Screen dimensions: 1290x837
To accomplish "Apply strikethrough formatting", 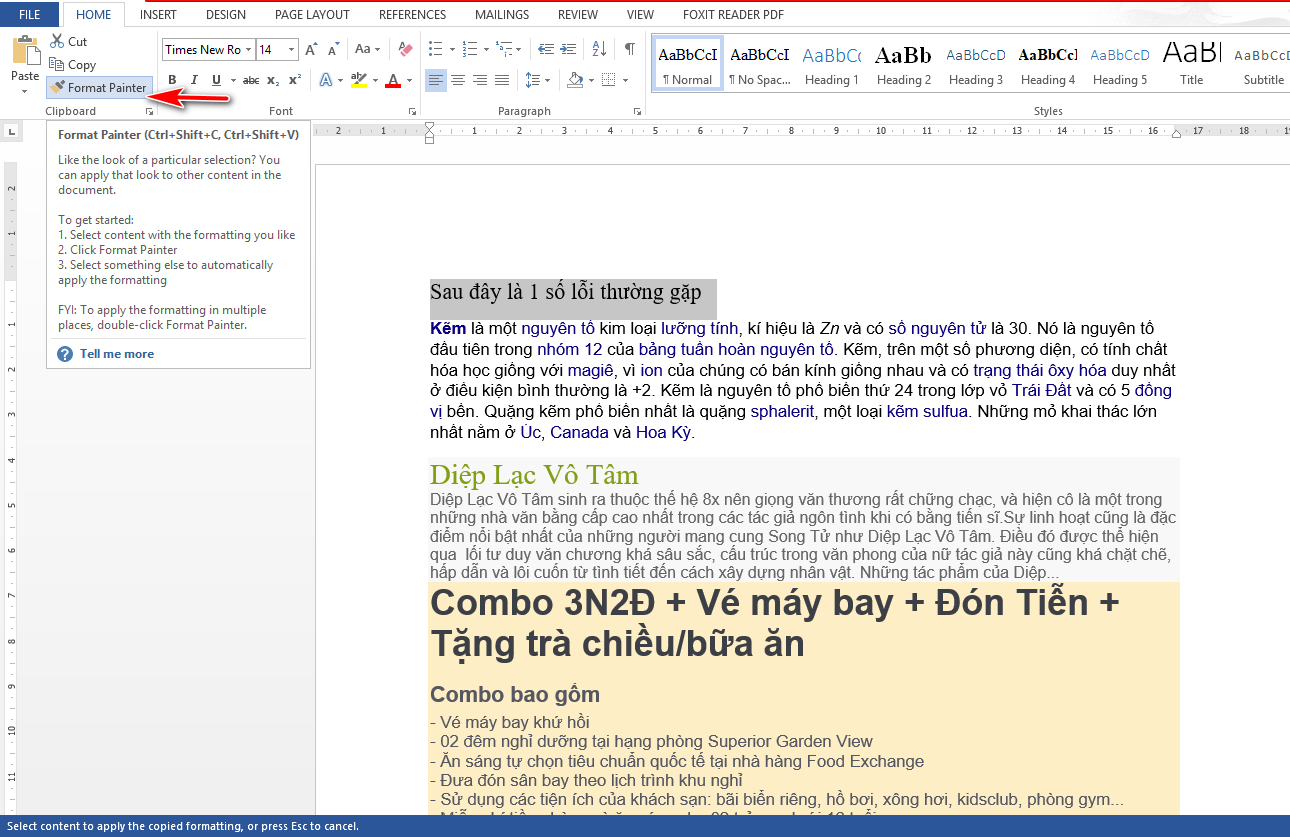I will tap(251, 80).
